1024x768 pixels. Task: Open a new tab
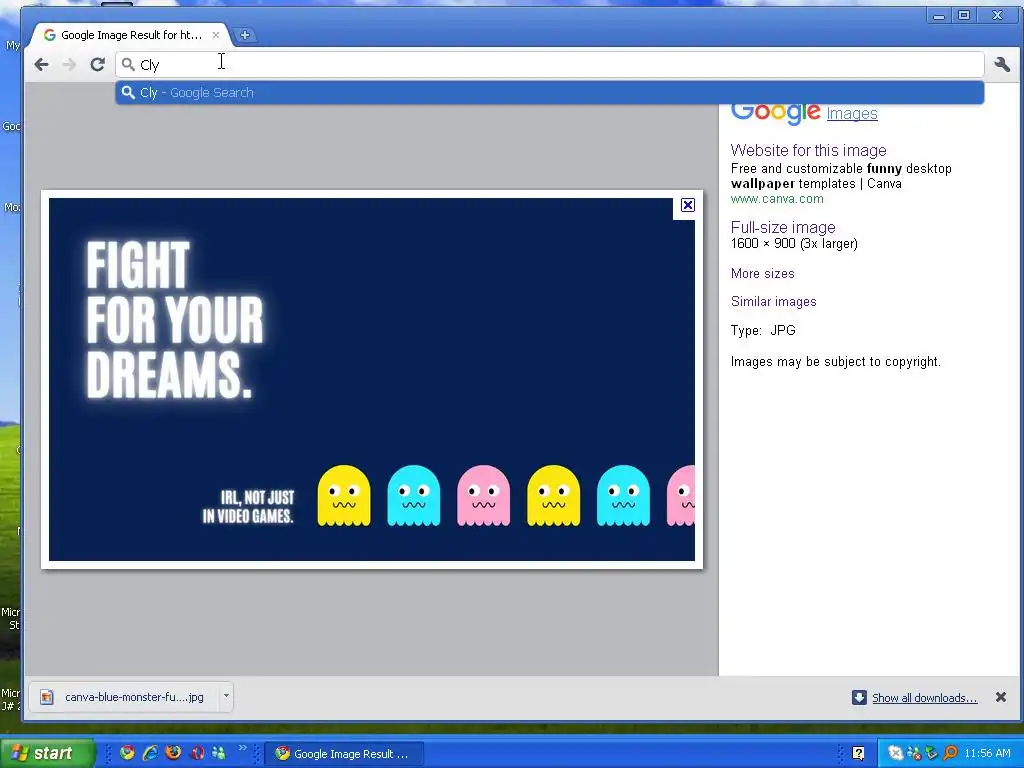click(x=245, y=35)
